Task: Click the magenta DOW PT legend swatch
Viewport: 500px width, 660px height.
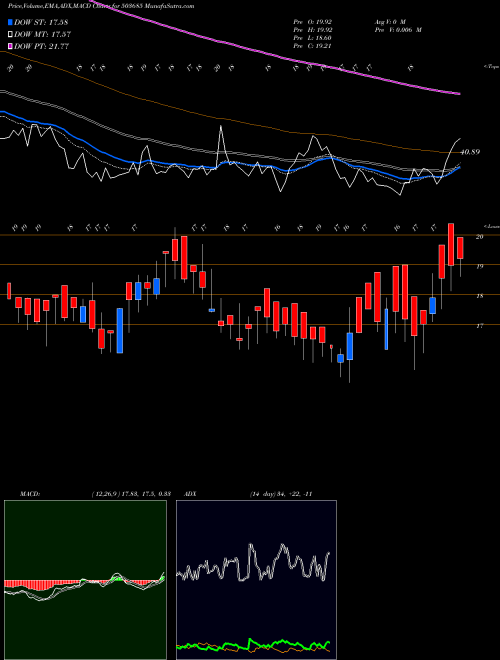Action: tap(10, 46)
